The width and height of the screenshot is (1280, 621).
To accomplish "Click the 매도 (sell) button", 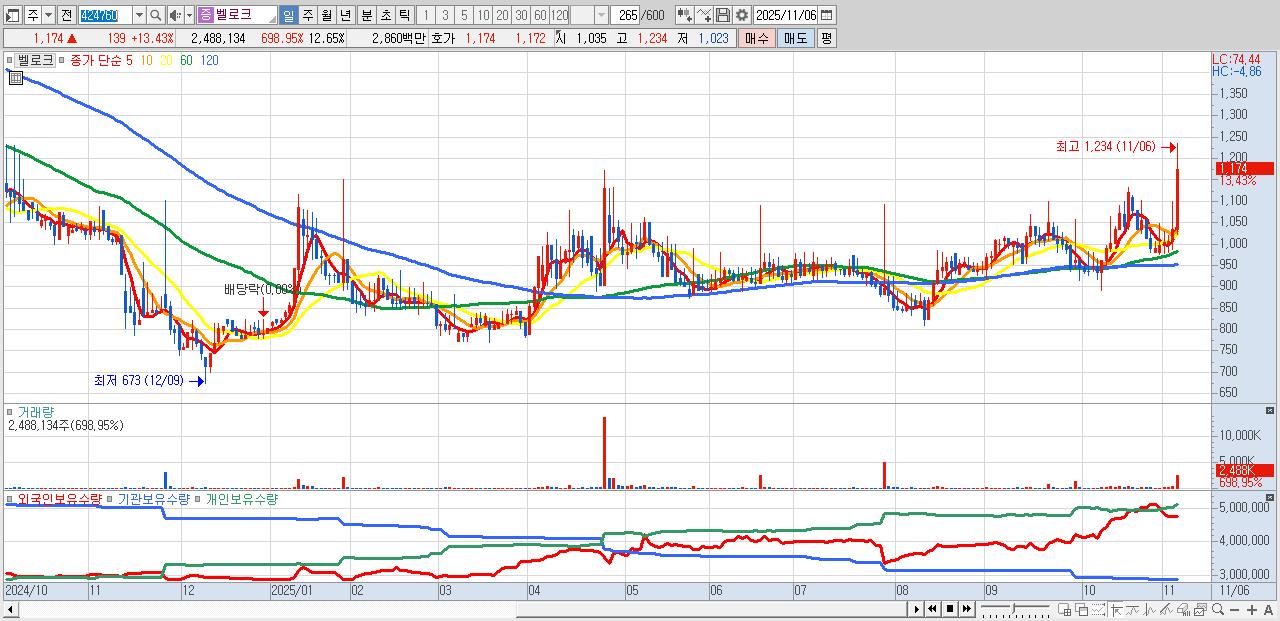I will (x=796, y=38).
